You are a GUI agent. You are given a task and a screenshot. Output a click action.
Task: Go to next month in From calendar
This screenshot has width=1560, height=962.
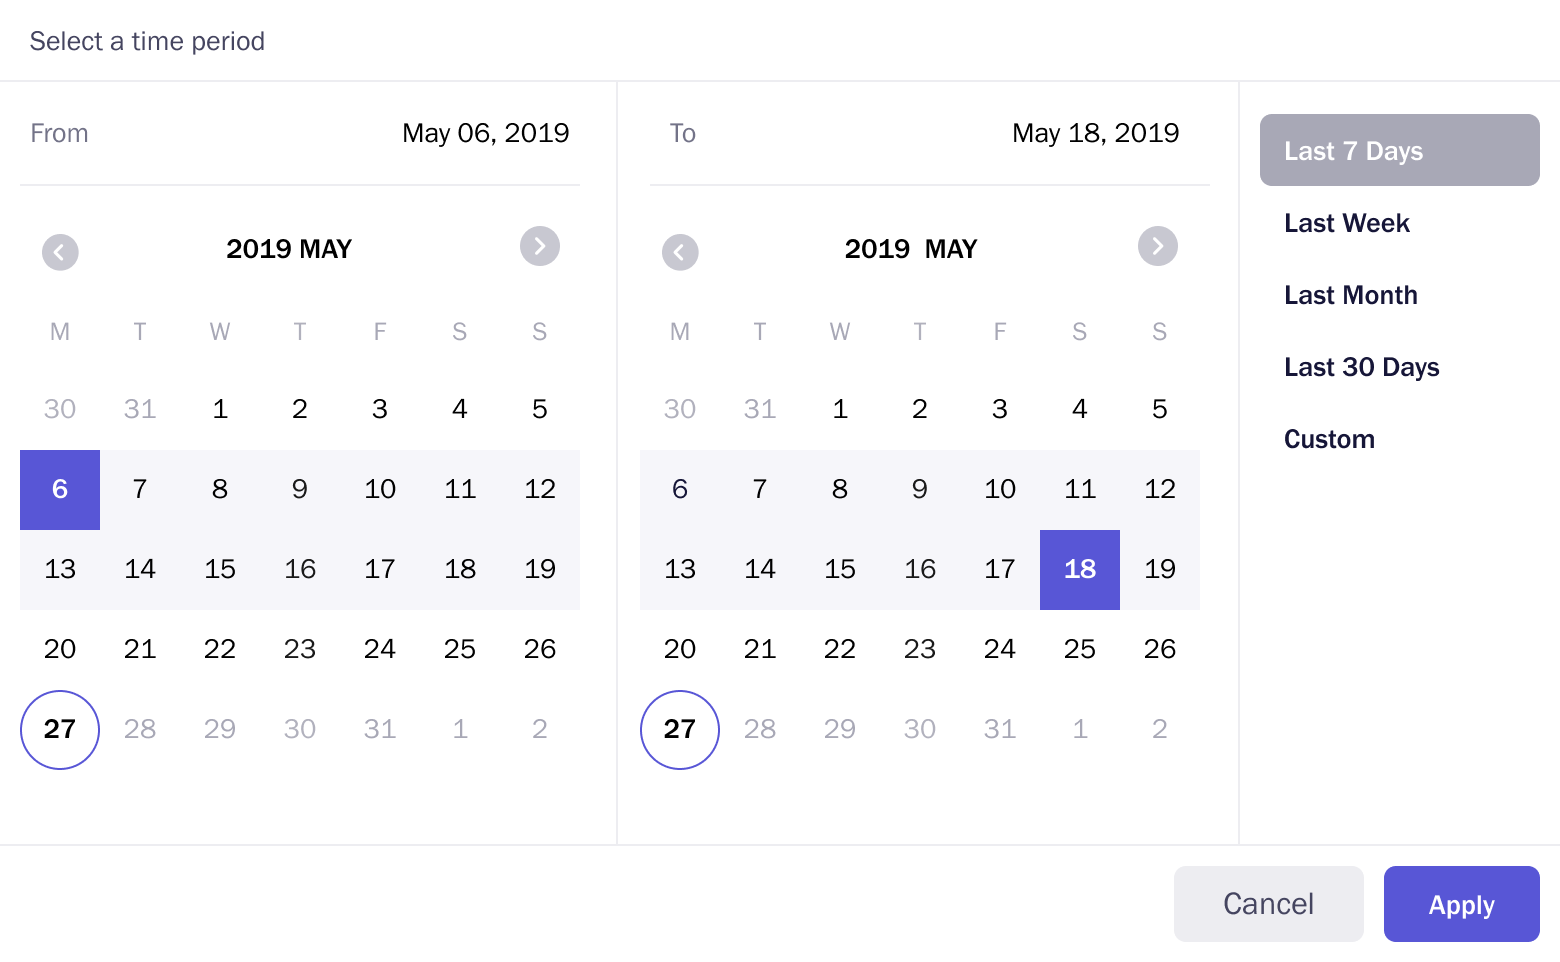tap(540, 246)
